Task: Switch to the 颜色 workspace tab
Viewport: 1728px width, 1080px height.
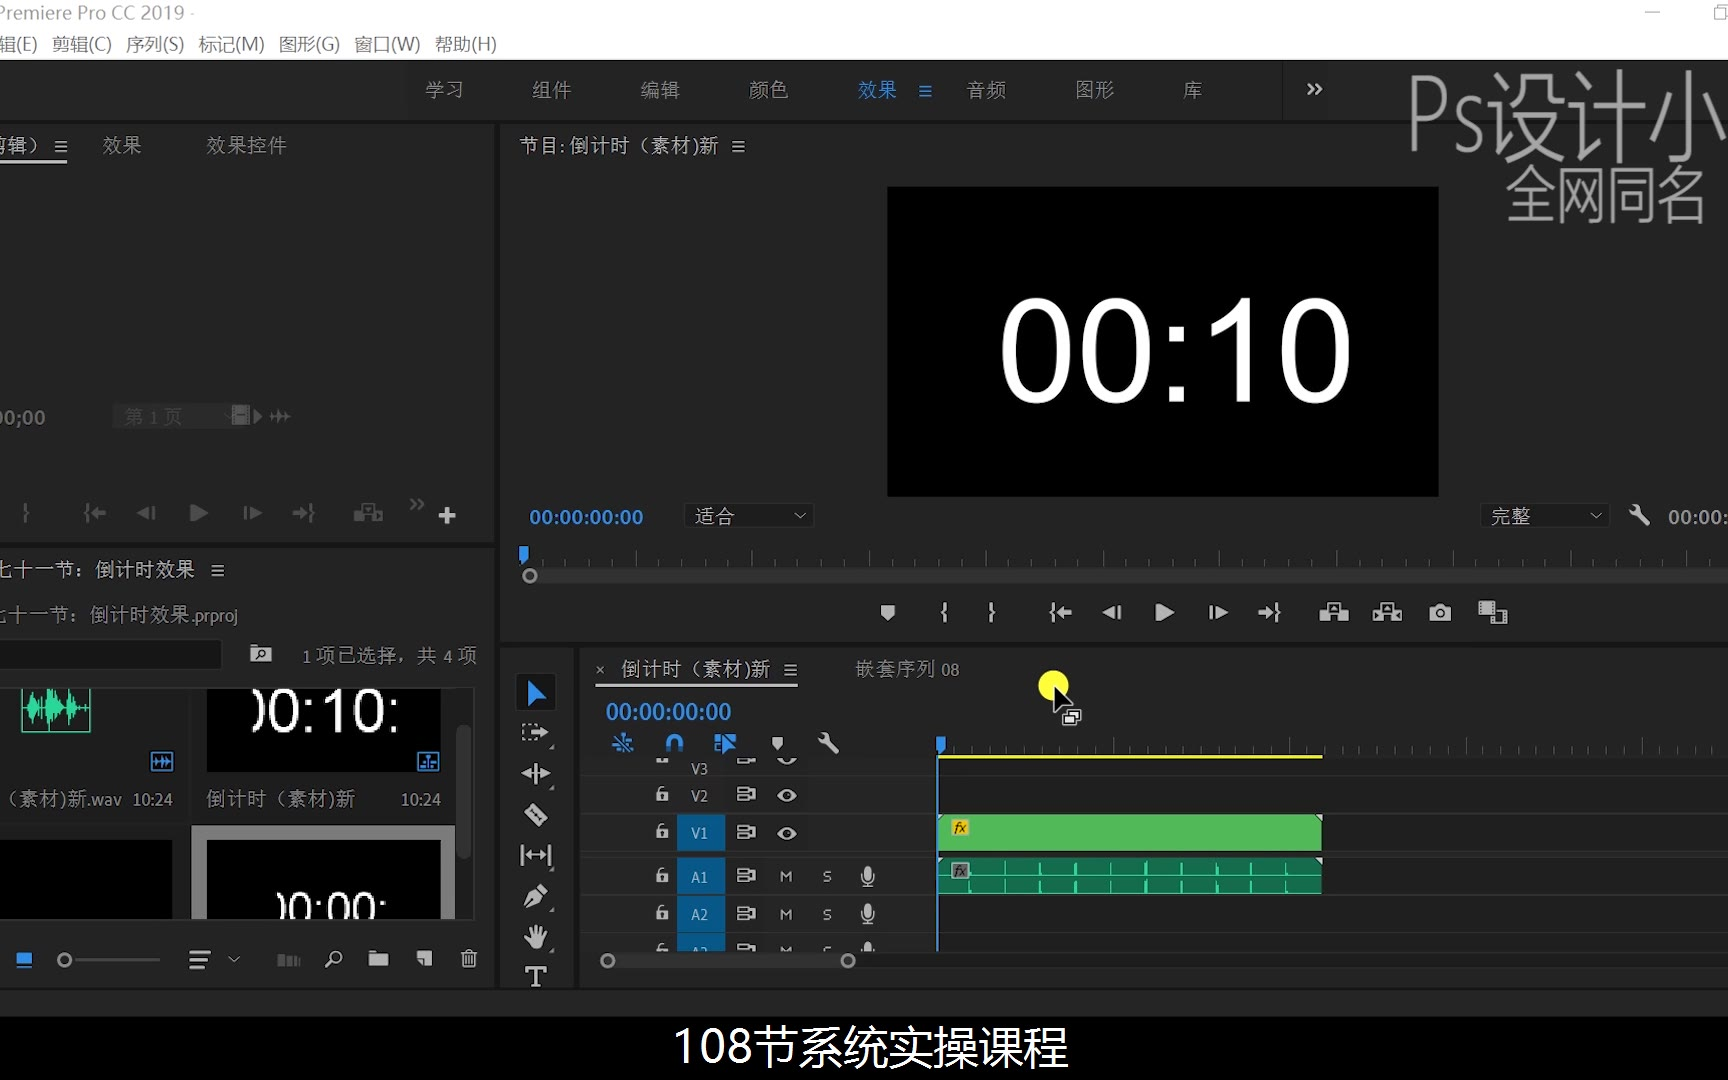Action: 768,90
